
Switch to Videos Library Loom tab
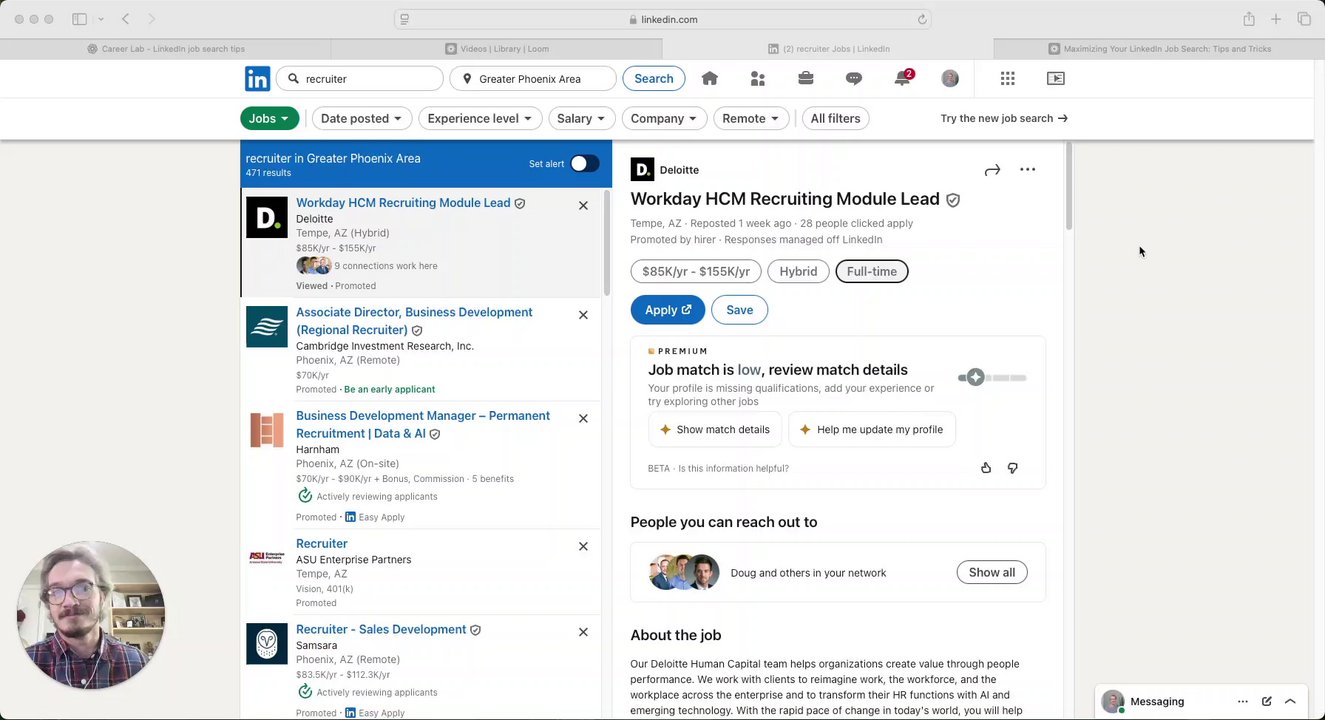point(497,48)
